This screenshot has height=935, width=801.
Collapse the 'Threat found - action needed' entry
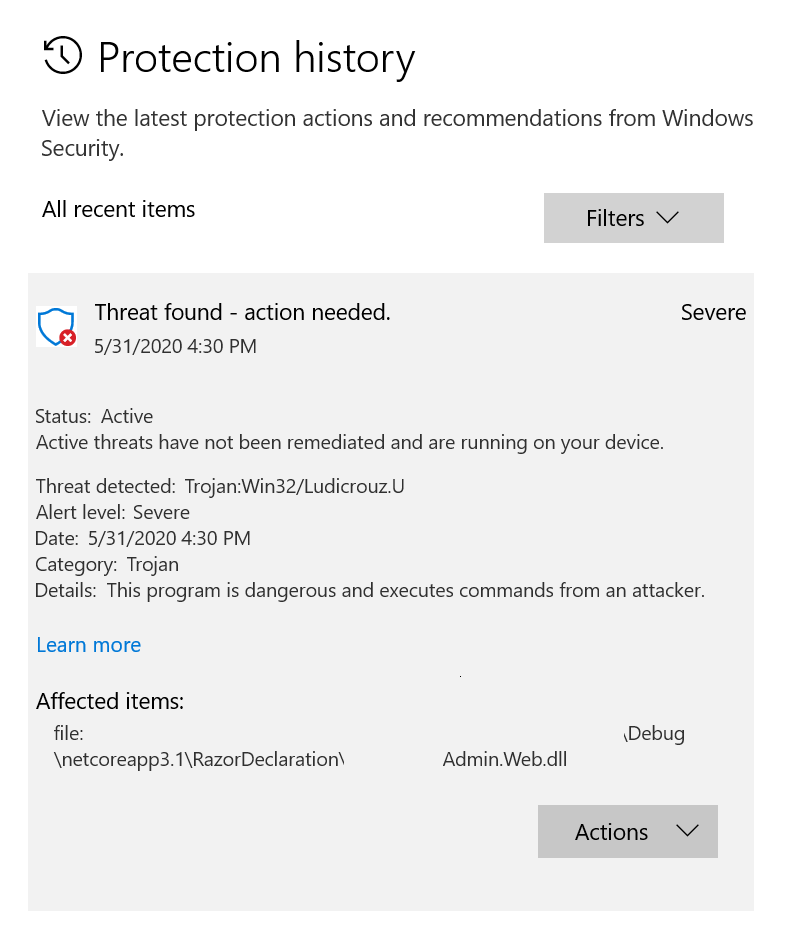242,313
